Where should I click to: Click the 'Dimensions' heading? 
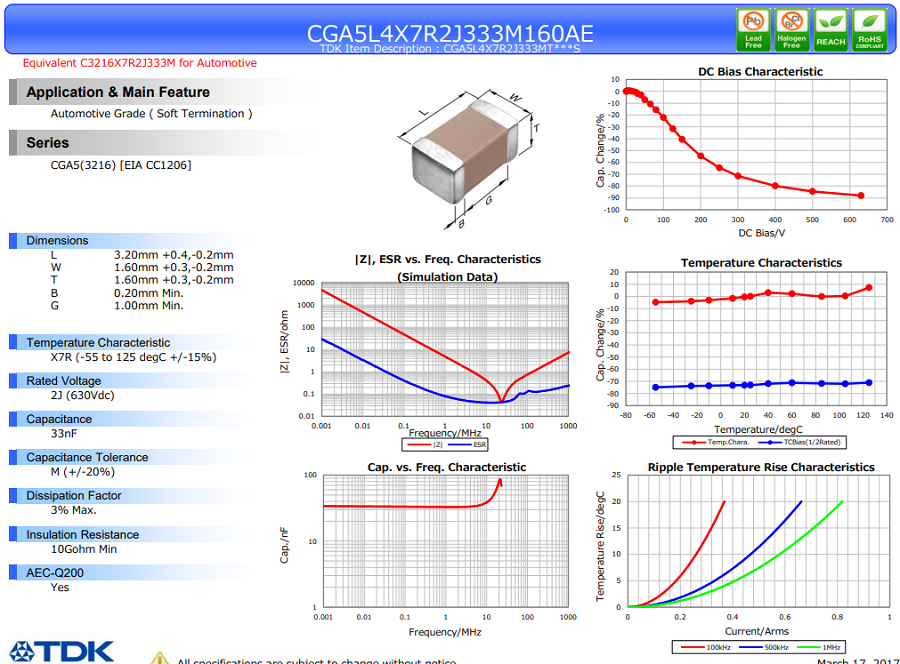(x=57, y=240)
